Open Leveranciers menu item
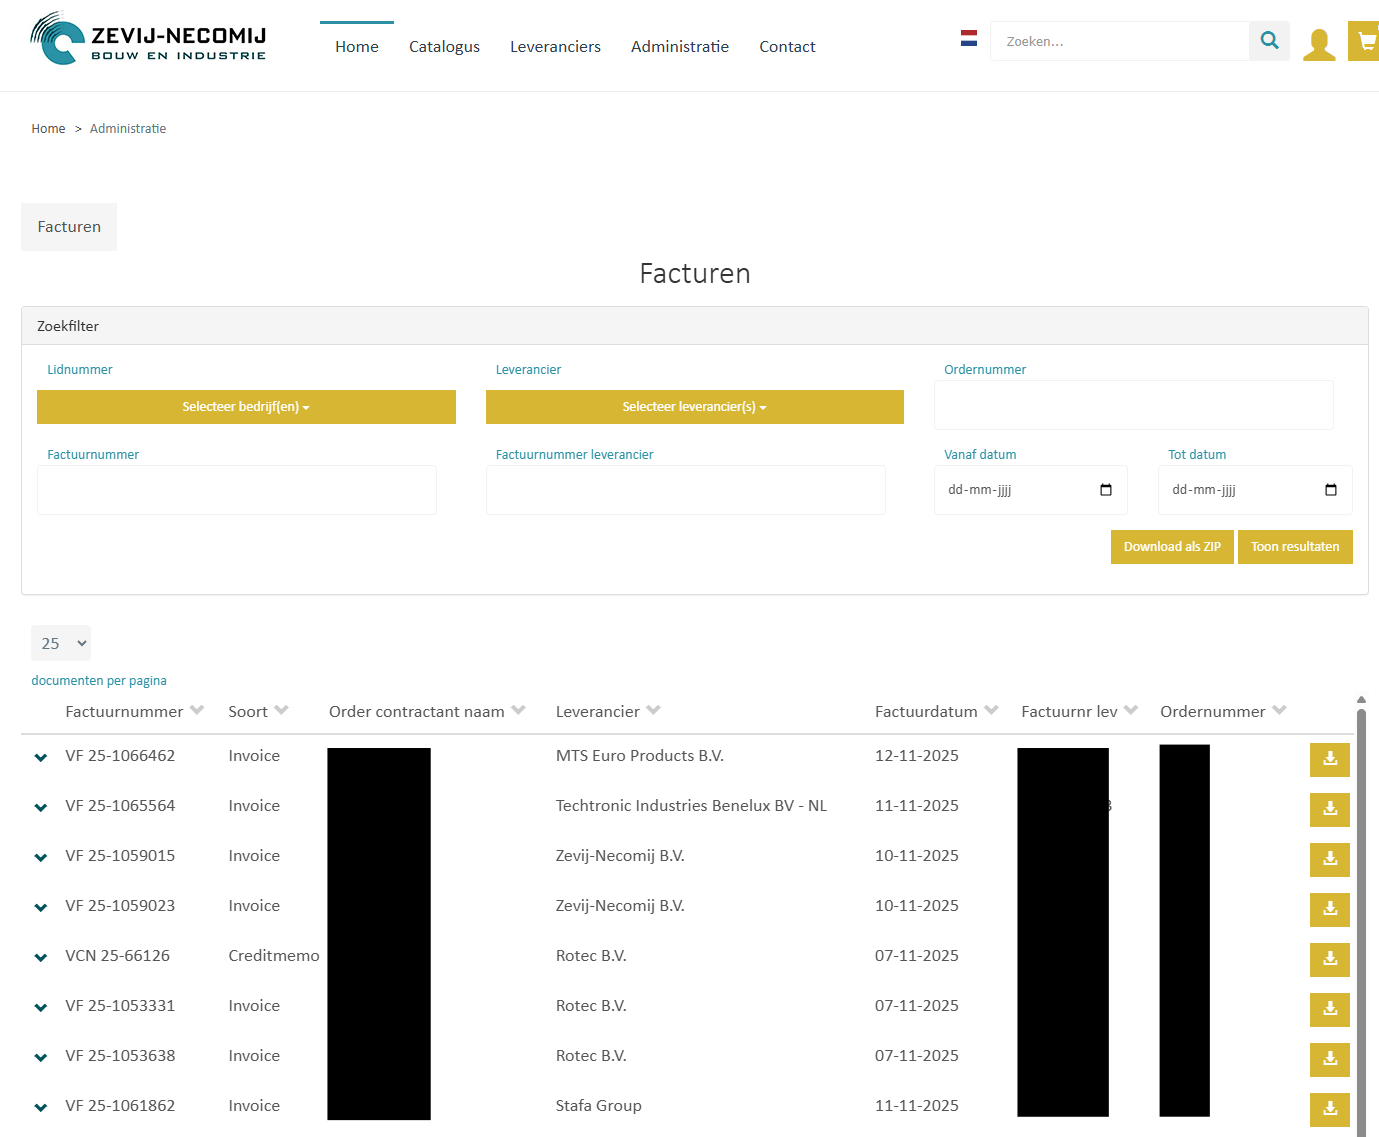Image resolution: width=1379 pixels, height=1137 pixels. (x=555, y=47)
